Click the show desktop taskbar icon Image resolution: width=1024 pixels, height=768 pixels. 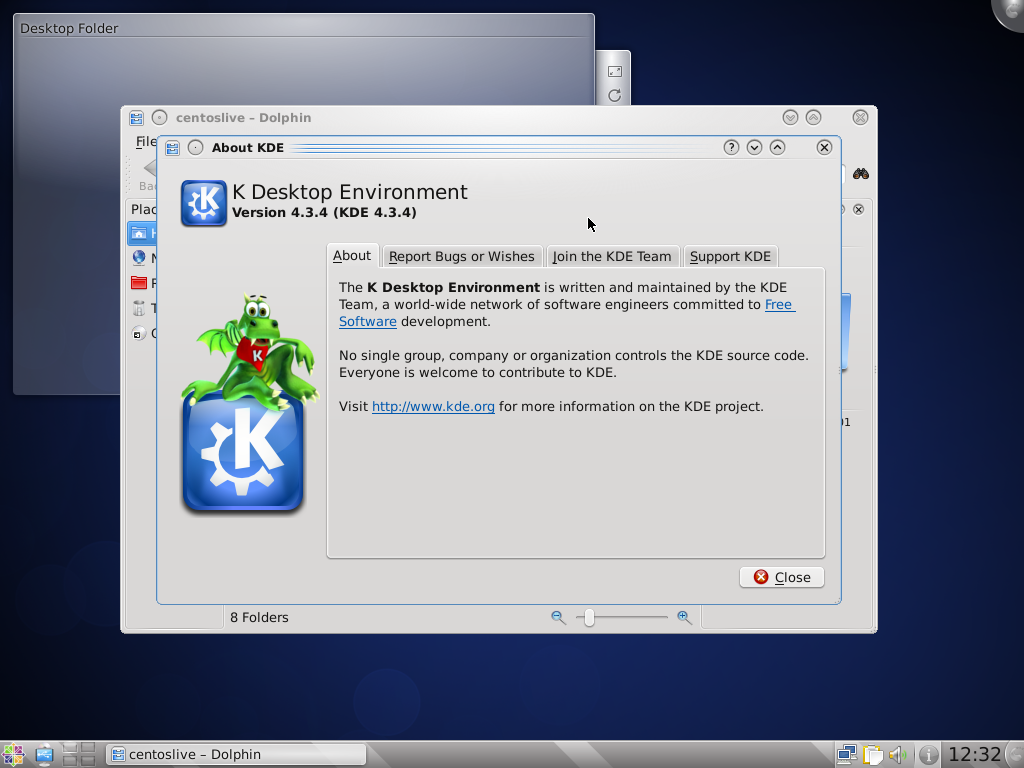tap(44, 755)
